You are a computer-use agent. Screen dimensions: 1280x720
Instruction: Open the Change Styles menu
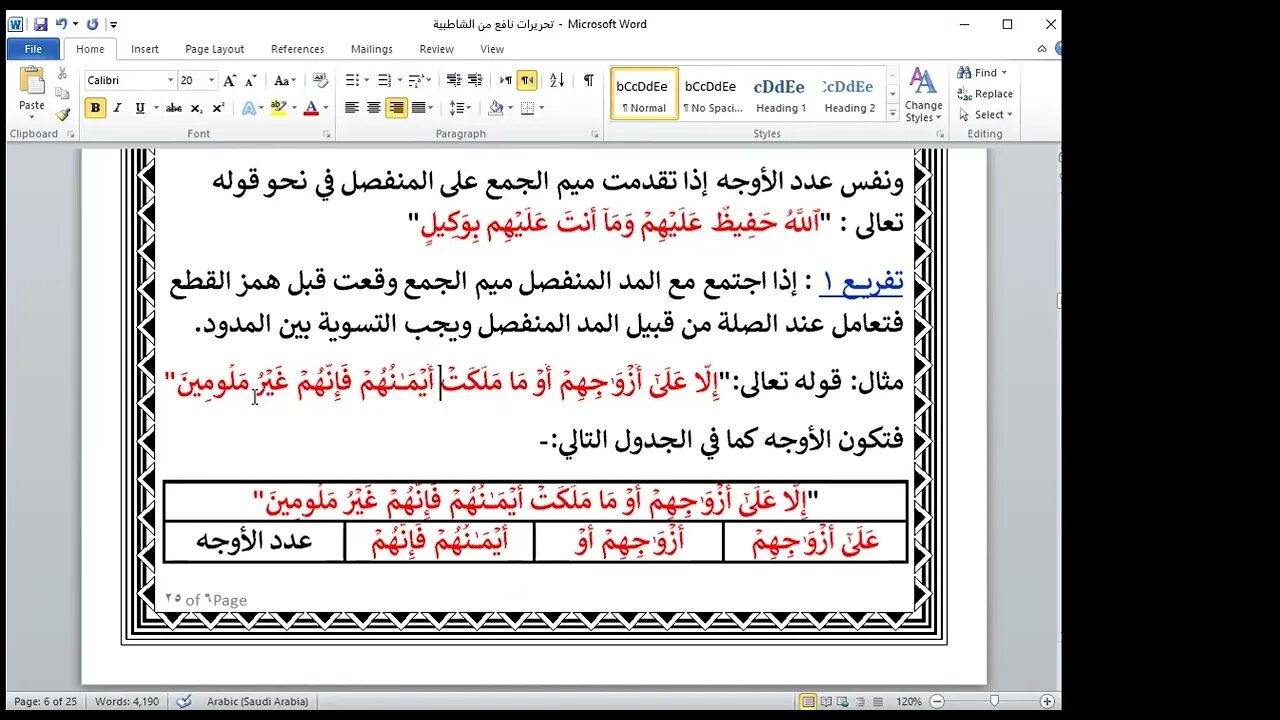pyautogui.click(x=923, y=95)
